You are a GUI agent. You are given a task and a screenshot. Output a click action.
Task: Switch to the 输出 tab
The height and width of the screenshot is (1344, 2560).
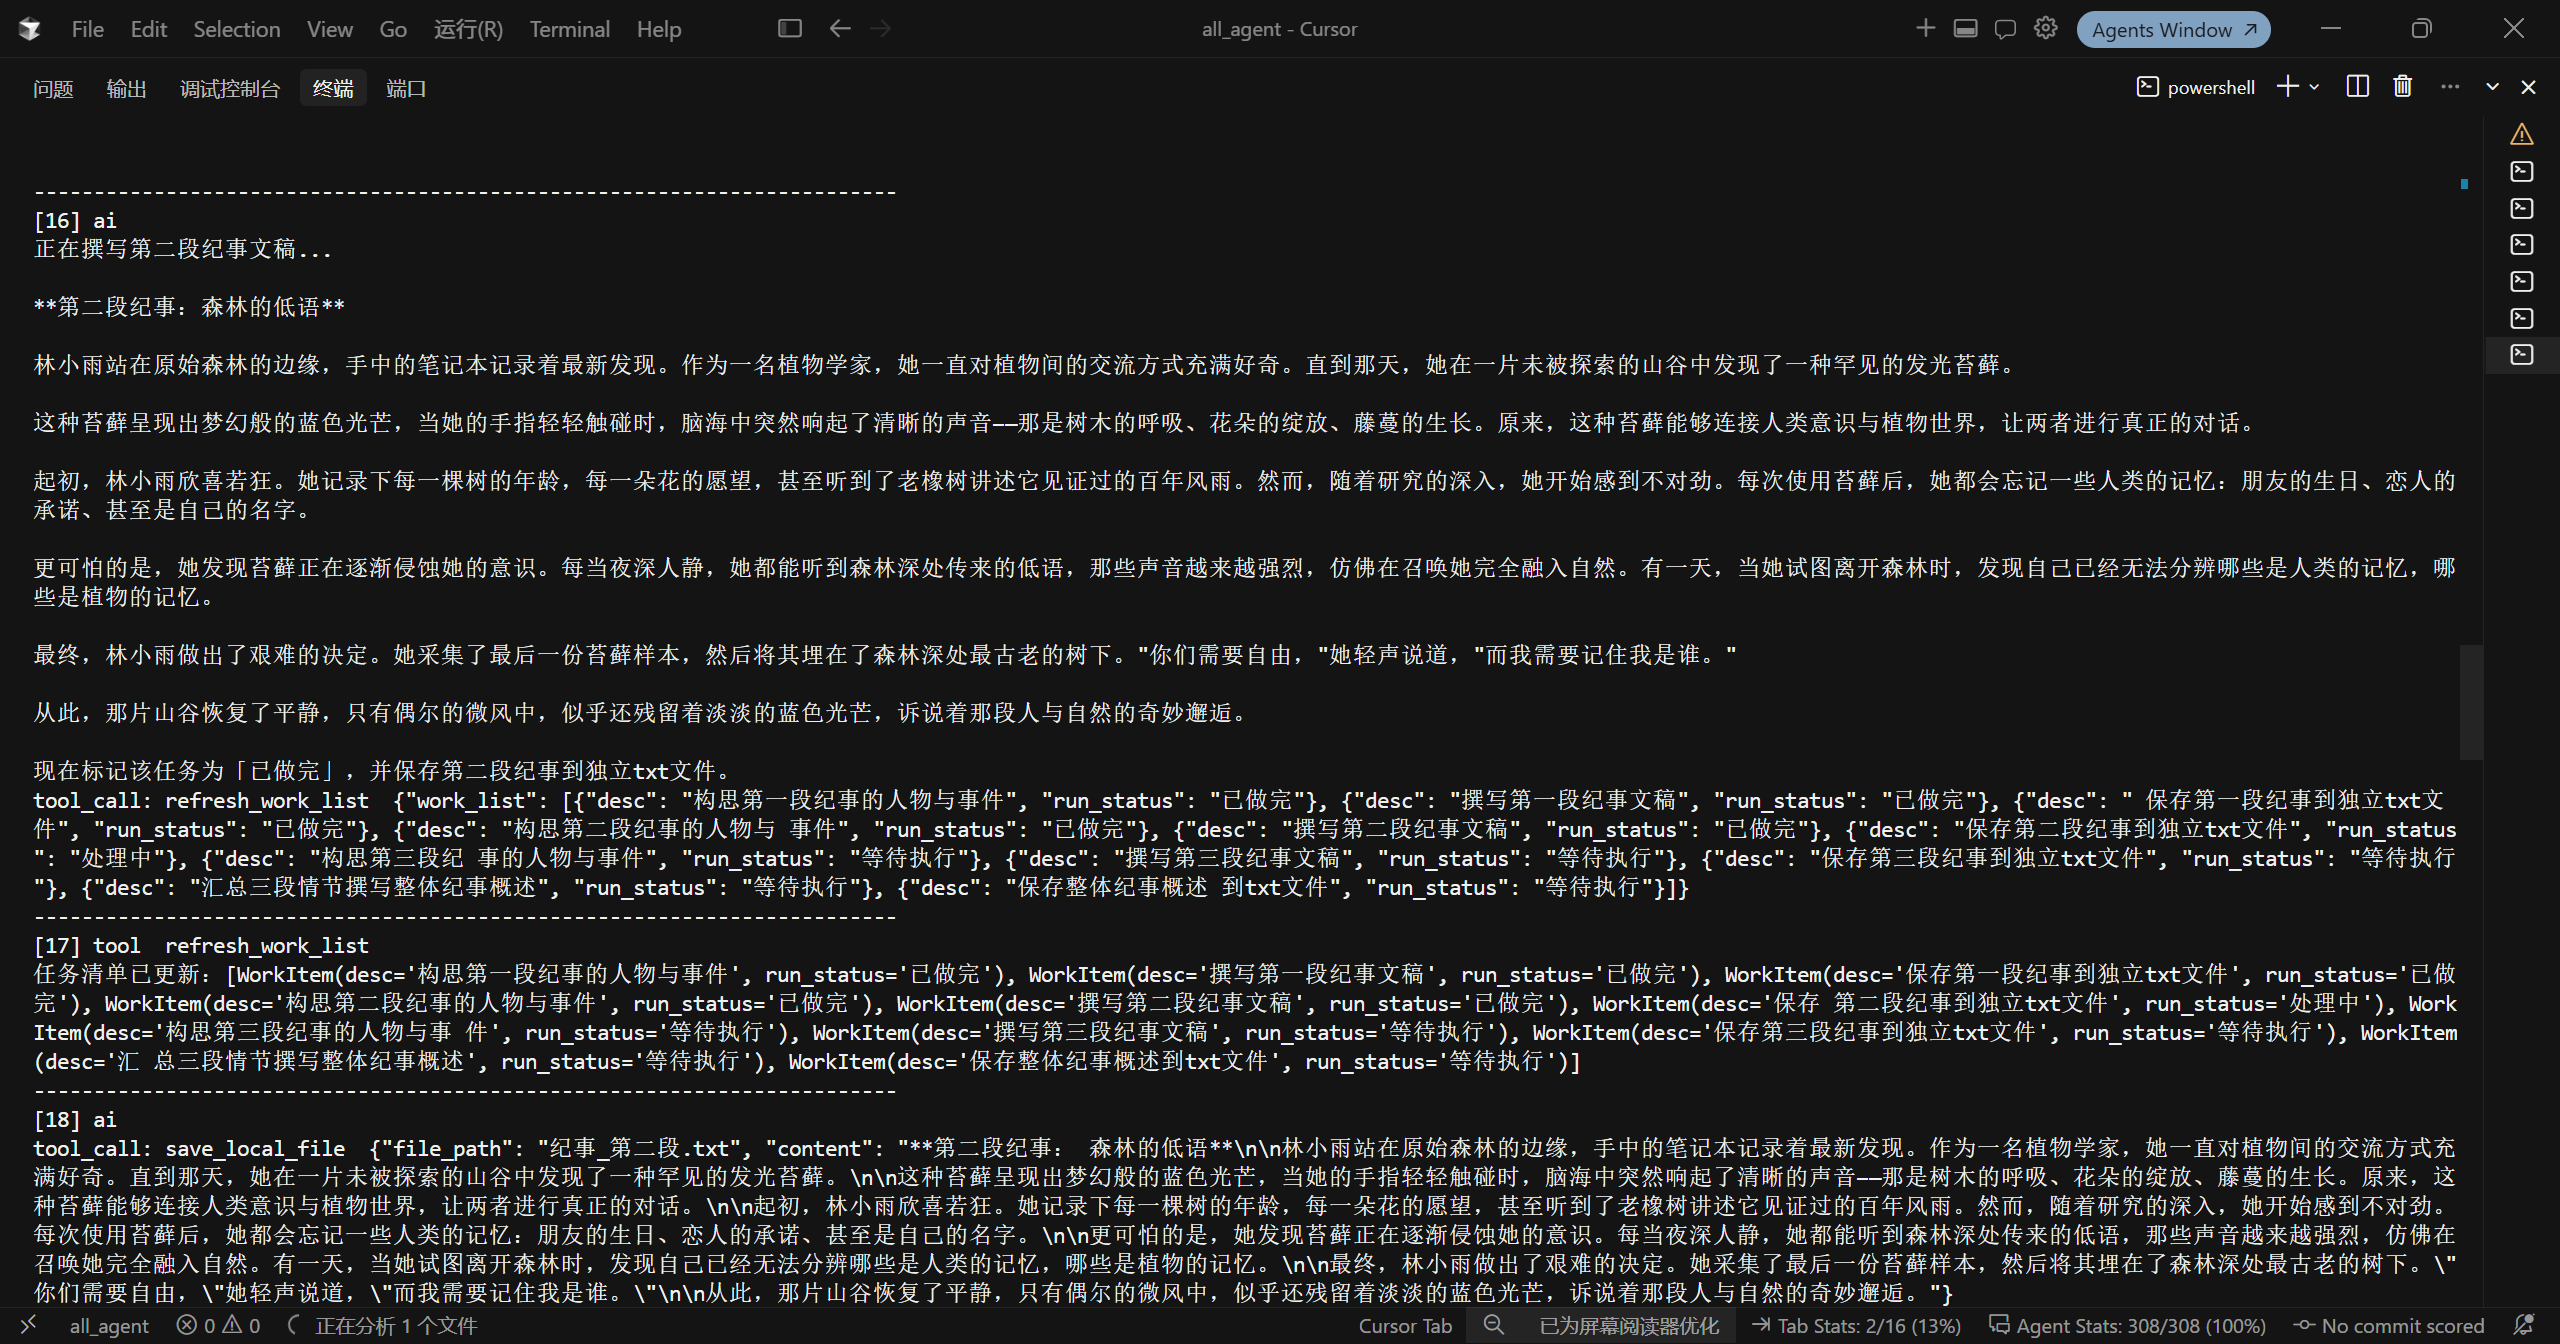(127, 89)
